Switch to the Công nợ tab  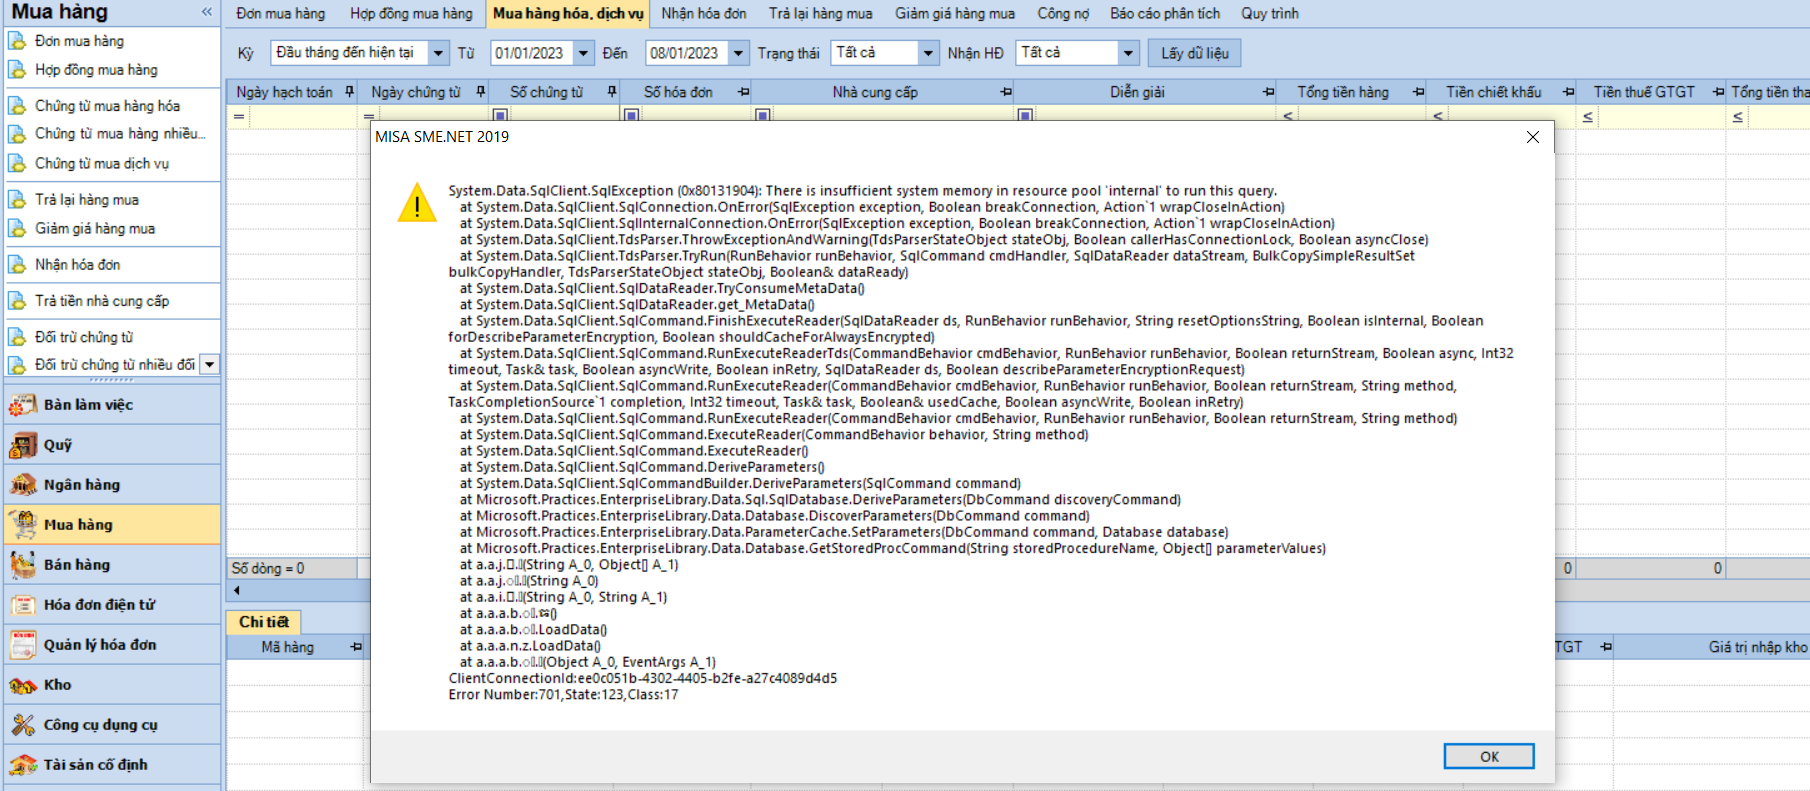pyautogui.click(x=1063, y=14)
